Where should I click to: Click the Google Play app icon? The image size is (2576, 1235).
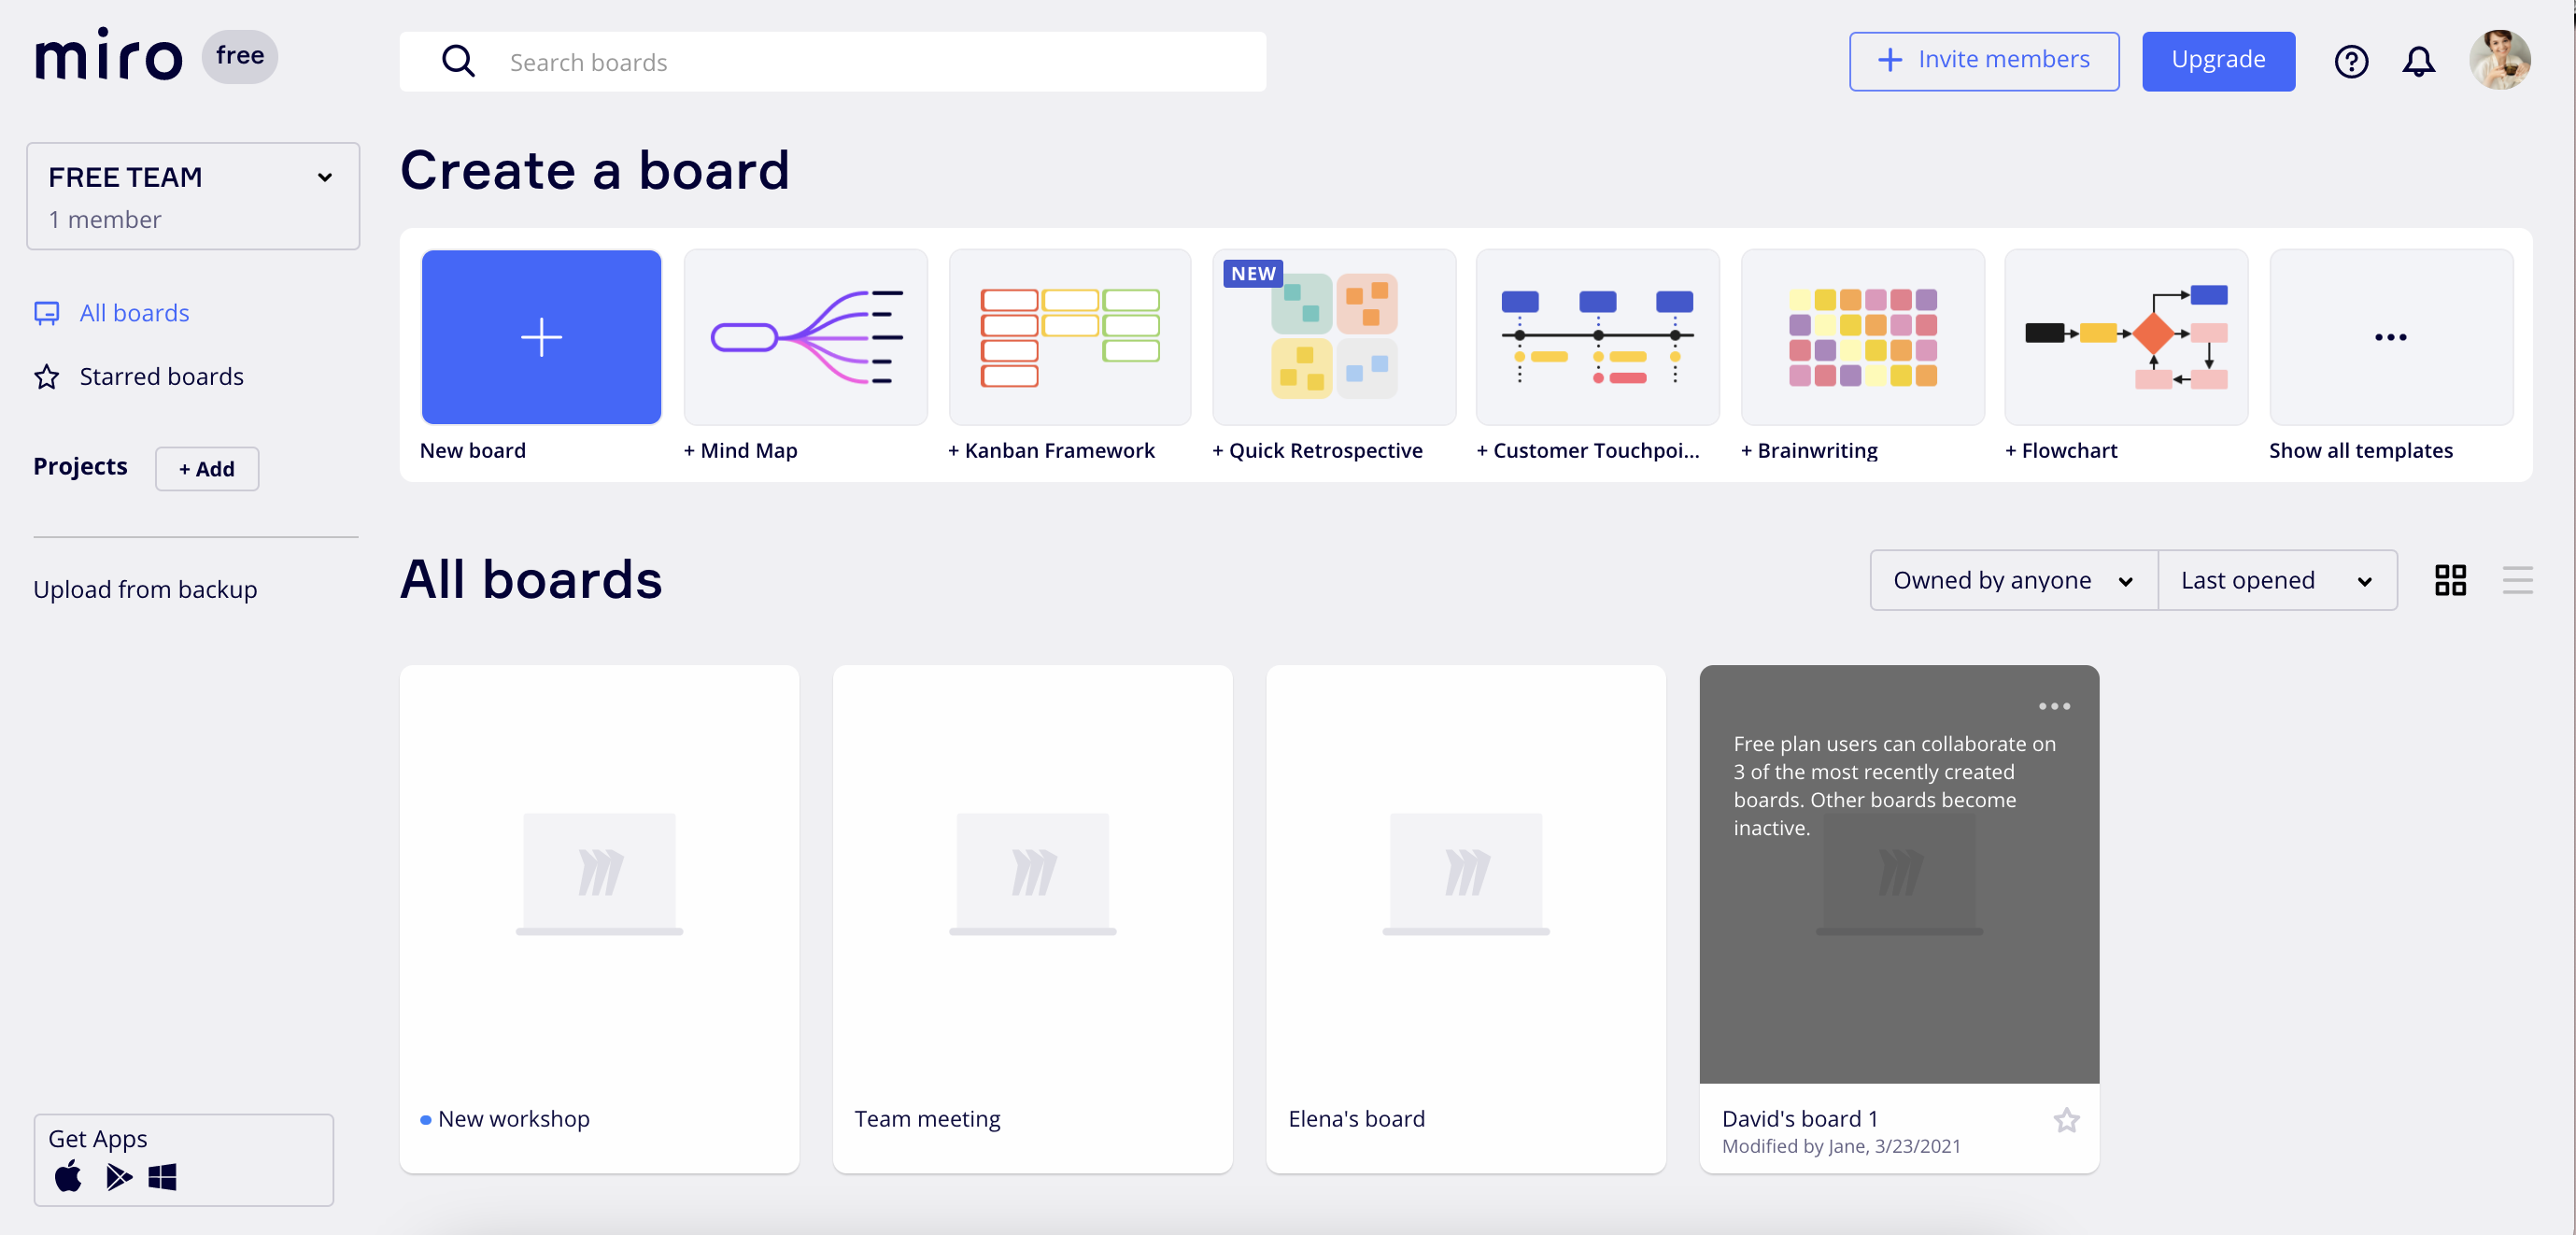coord(118,1177)
